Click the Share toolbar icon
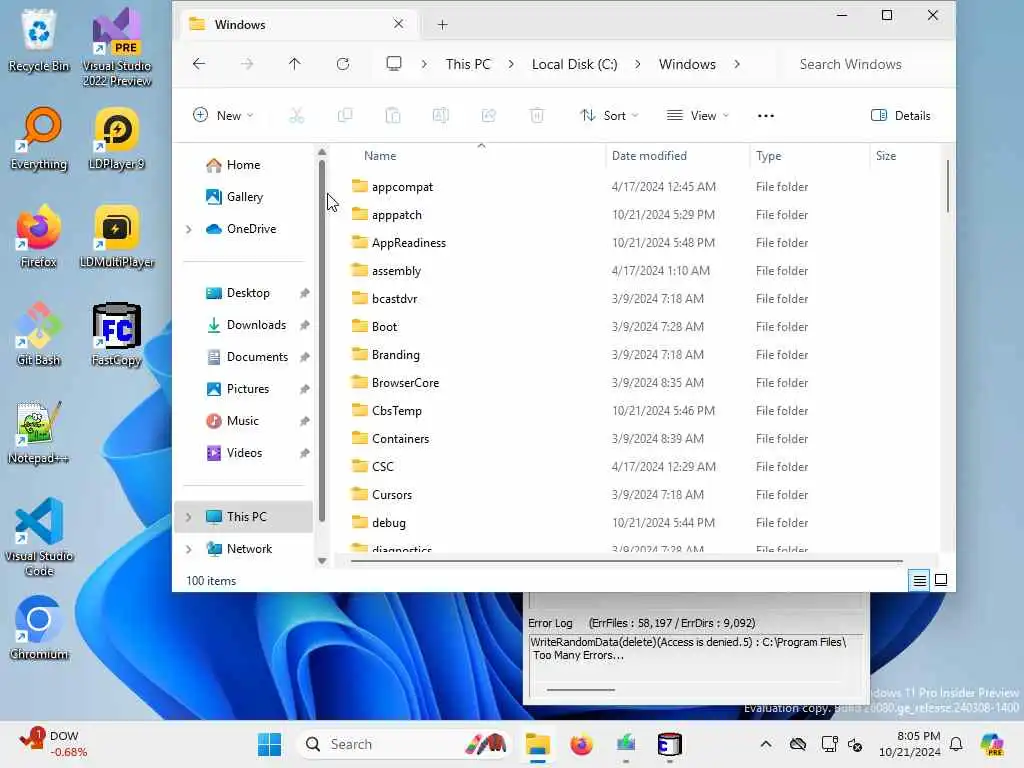The width and height of the screenshot is (1024, 768). 488,116
